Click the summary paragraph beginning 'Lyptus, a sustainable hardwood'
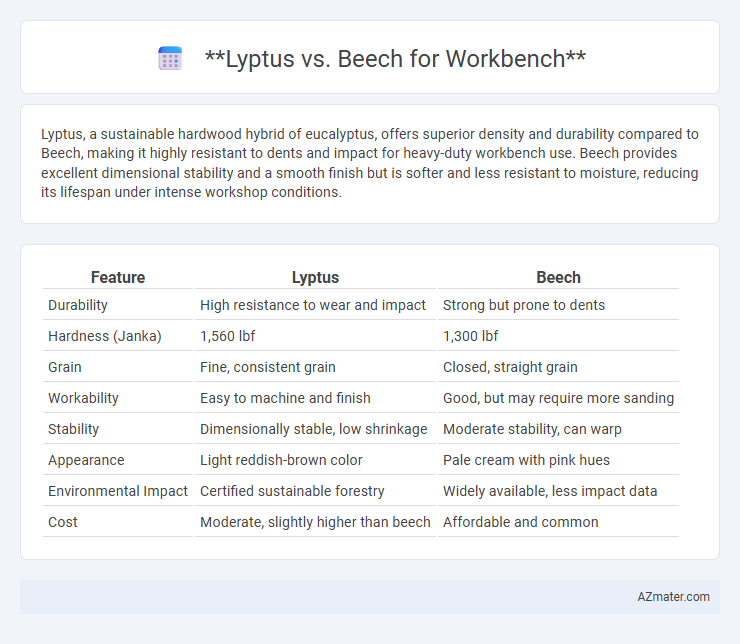Screen dimensions: 740x644 [370, 163]
